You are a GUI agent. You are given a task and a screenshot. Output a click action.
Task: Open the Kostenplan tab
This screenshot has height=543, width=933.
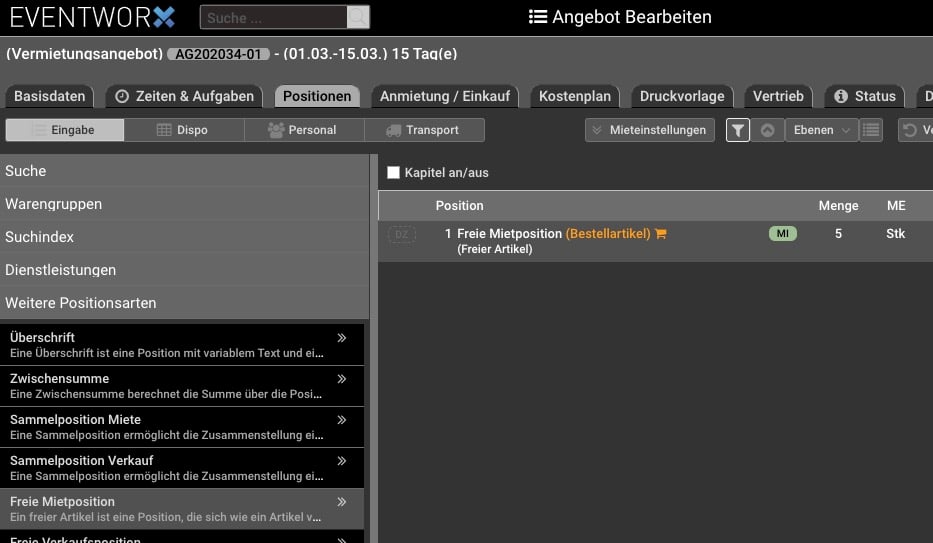[x=574, y=96]
